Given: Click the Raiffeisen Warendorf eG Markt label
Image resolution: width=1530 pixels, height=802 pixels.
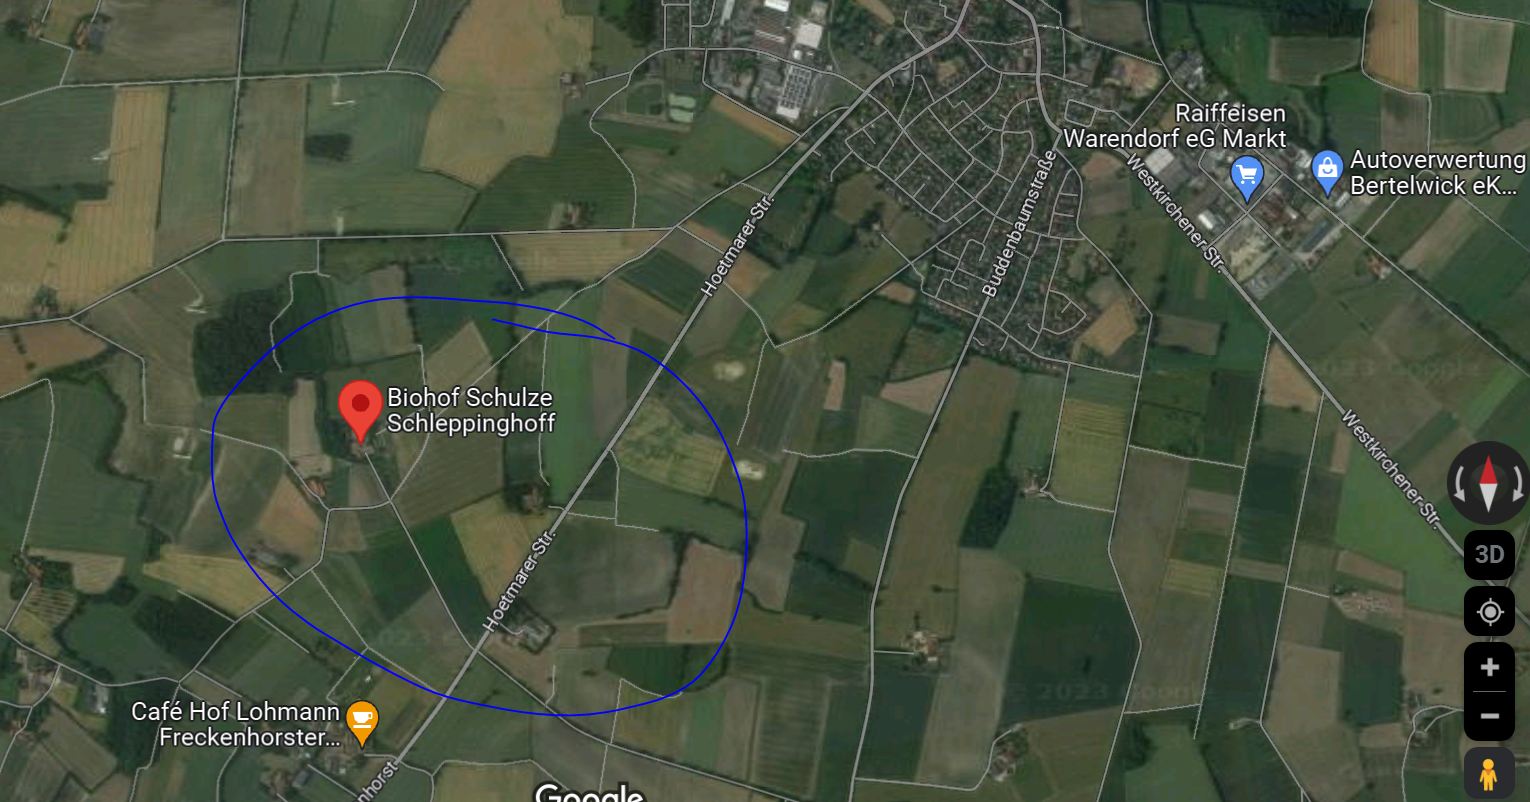Looking at the screenshot, I should coord(1174,126).
